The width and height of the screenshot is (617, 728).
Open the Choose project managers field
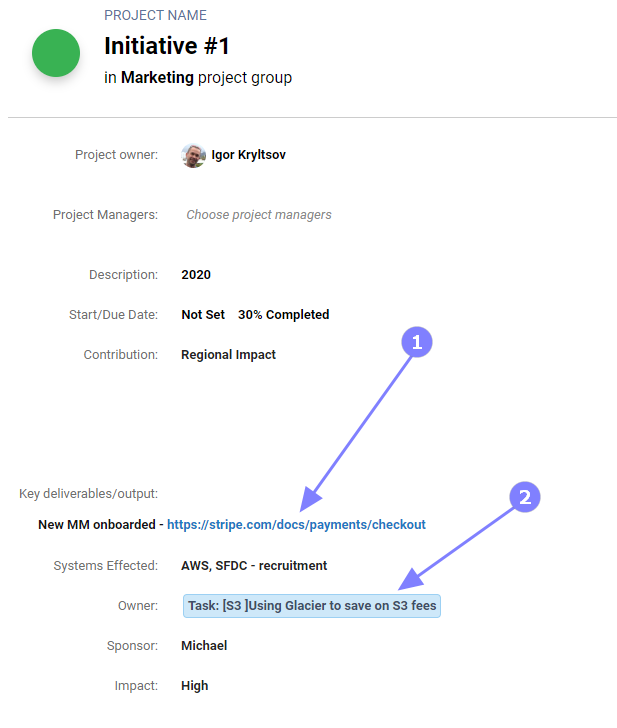pyautogui.click(x=259, y=214)
